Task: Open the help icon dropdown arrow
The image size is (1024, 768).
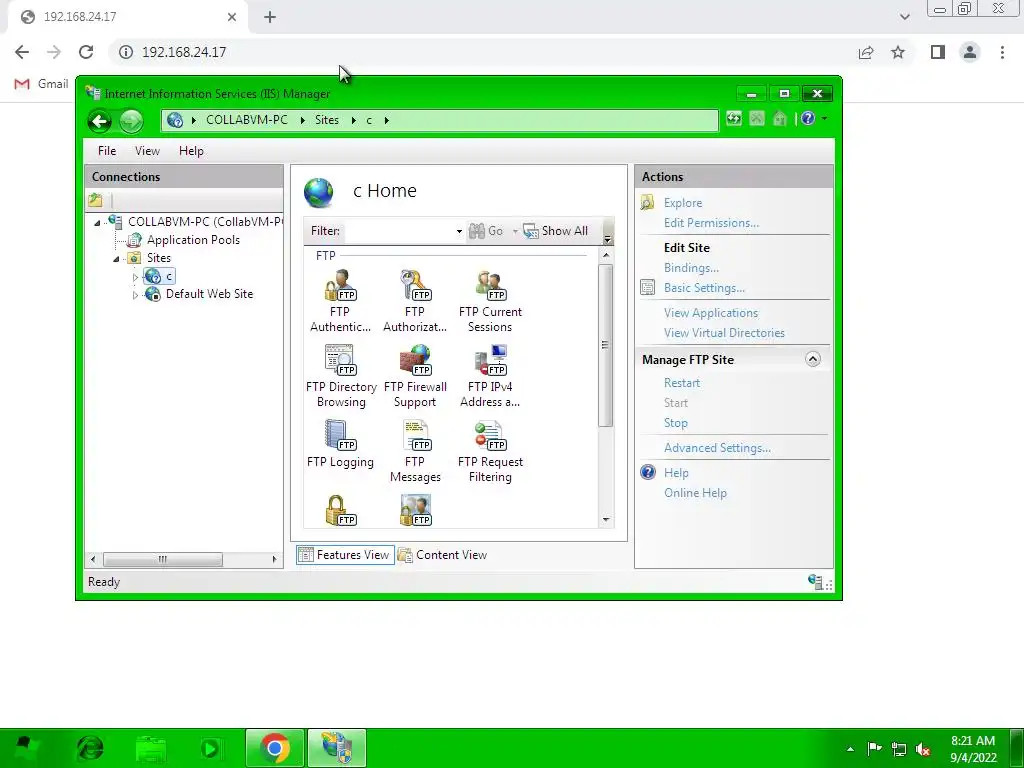Action: pos(824,119)
